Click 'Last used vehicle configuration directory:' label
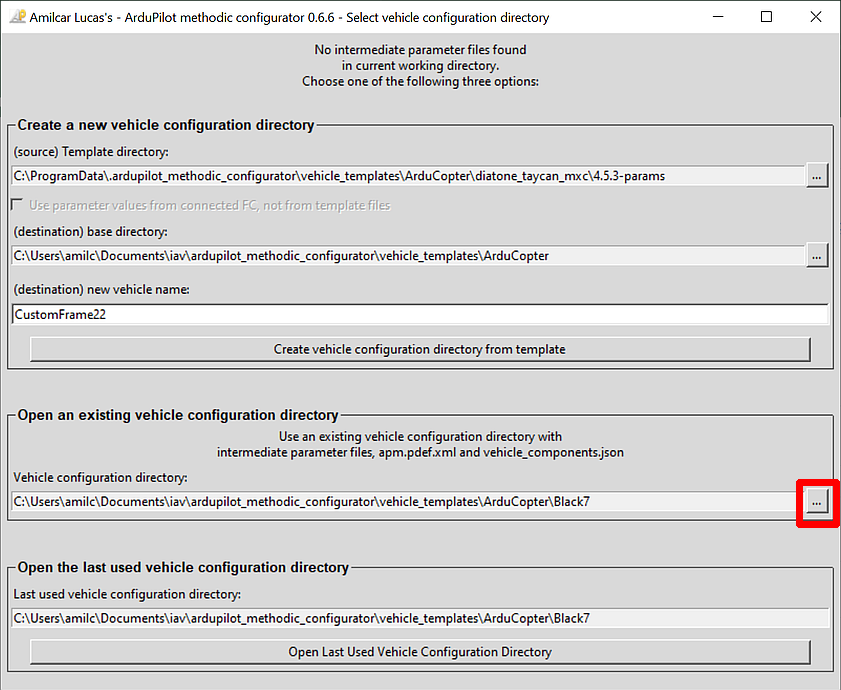This screenshot has width=841, height=690. click(127, 594)
